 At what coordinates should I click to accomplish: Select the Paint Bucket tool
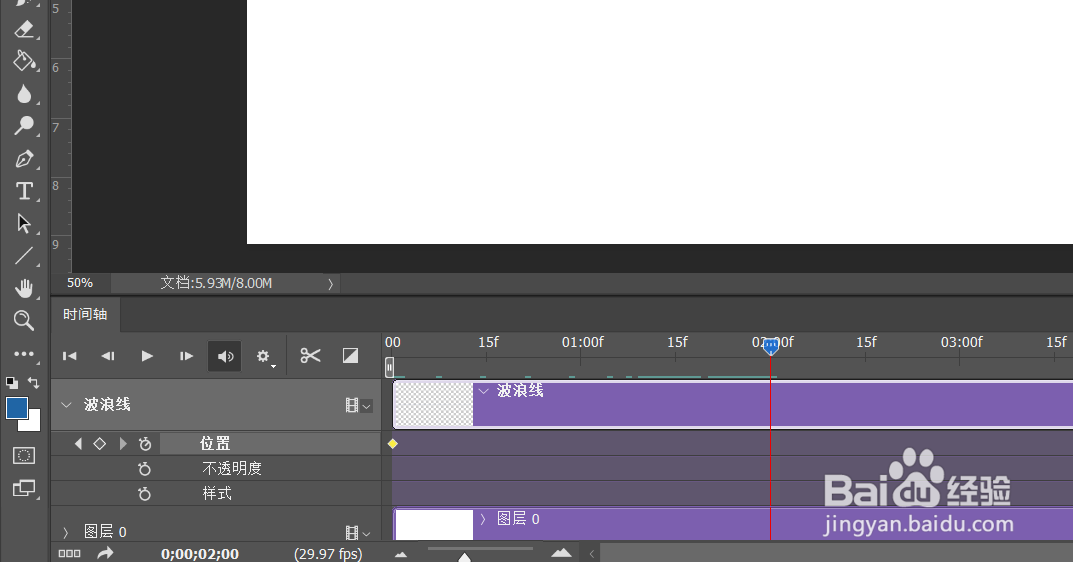coord(24,61)
